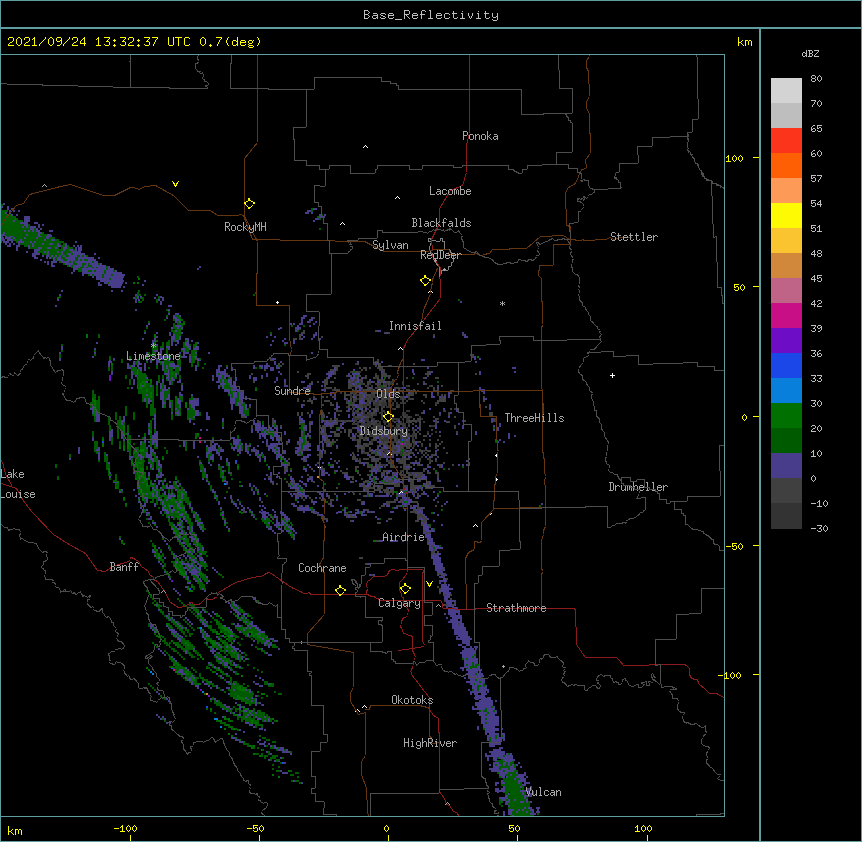The image size is (862, 842).
Task: Click the light grey 70-80 dBZ swatch
Action: 786,91
